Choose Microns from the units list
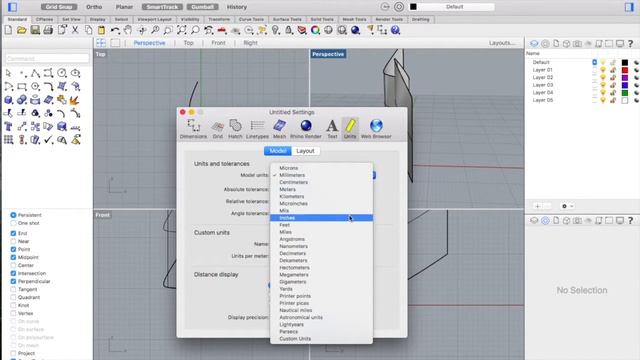640x360 pixels. 321,168
